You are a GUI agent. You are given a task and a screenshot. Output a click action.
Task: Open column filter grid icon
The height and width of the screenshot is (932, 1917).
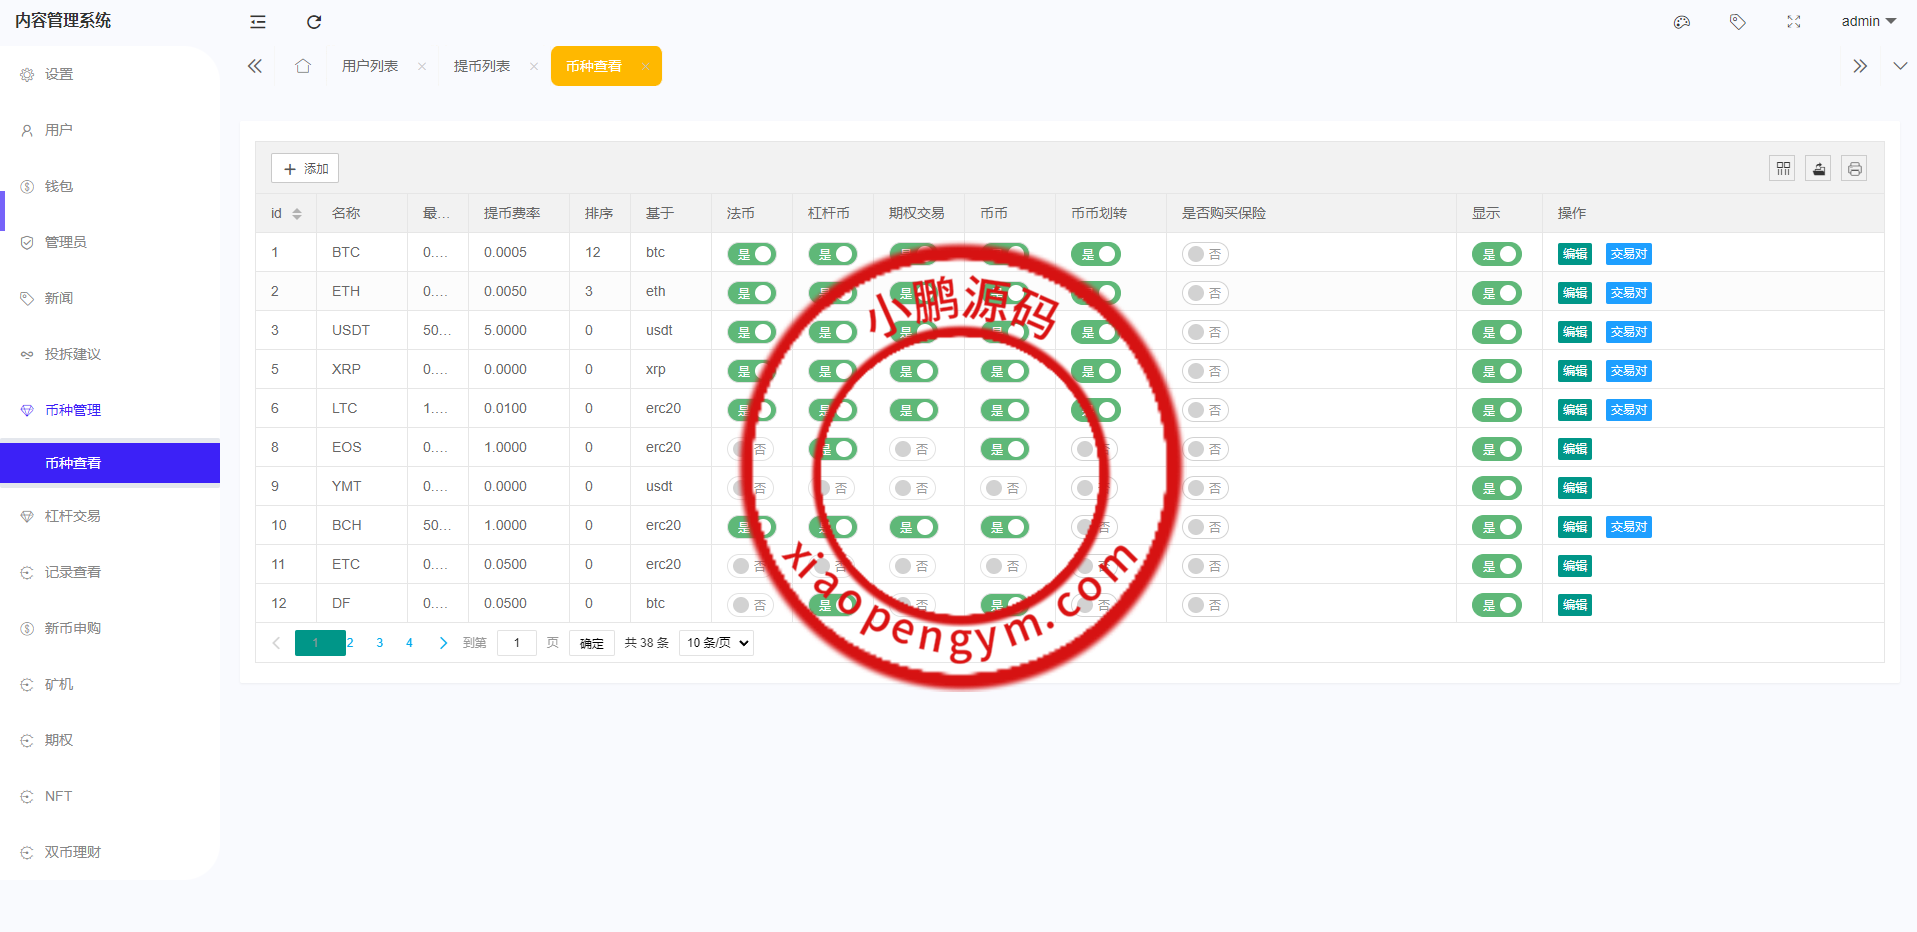point(1783,169)
